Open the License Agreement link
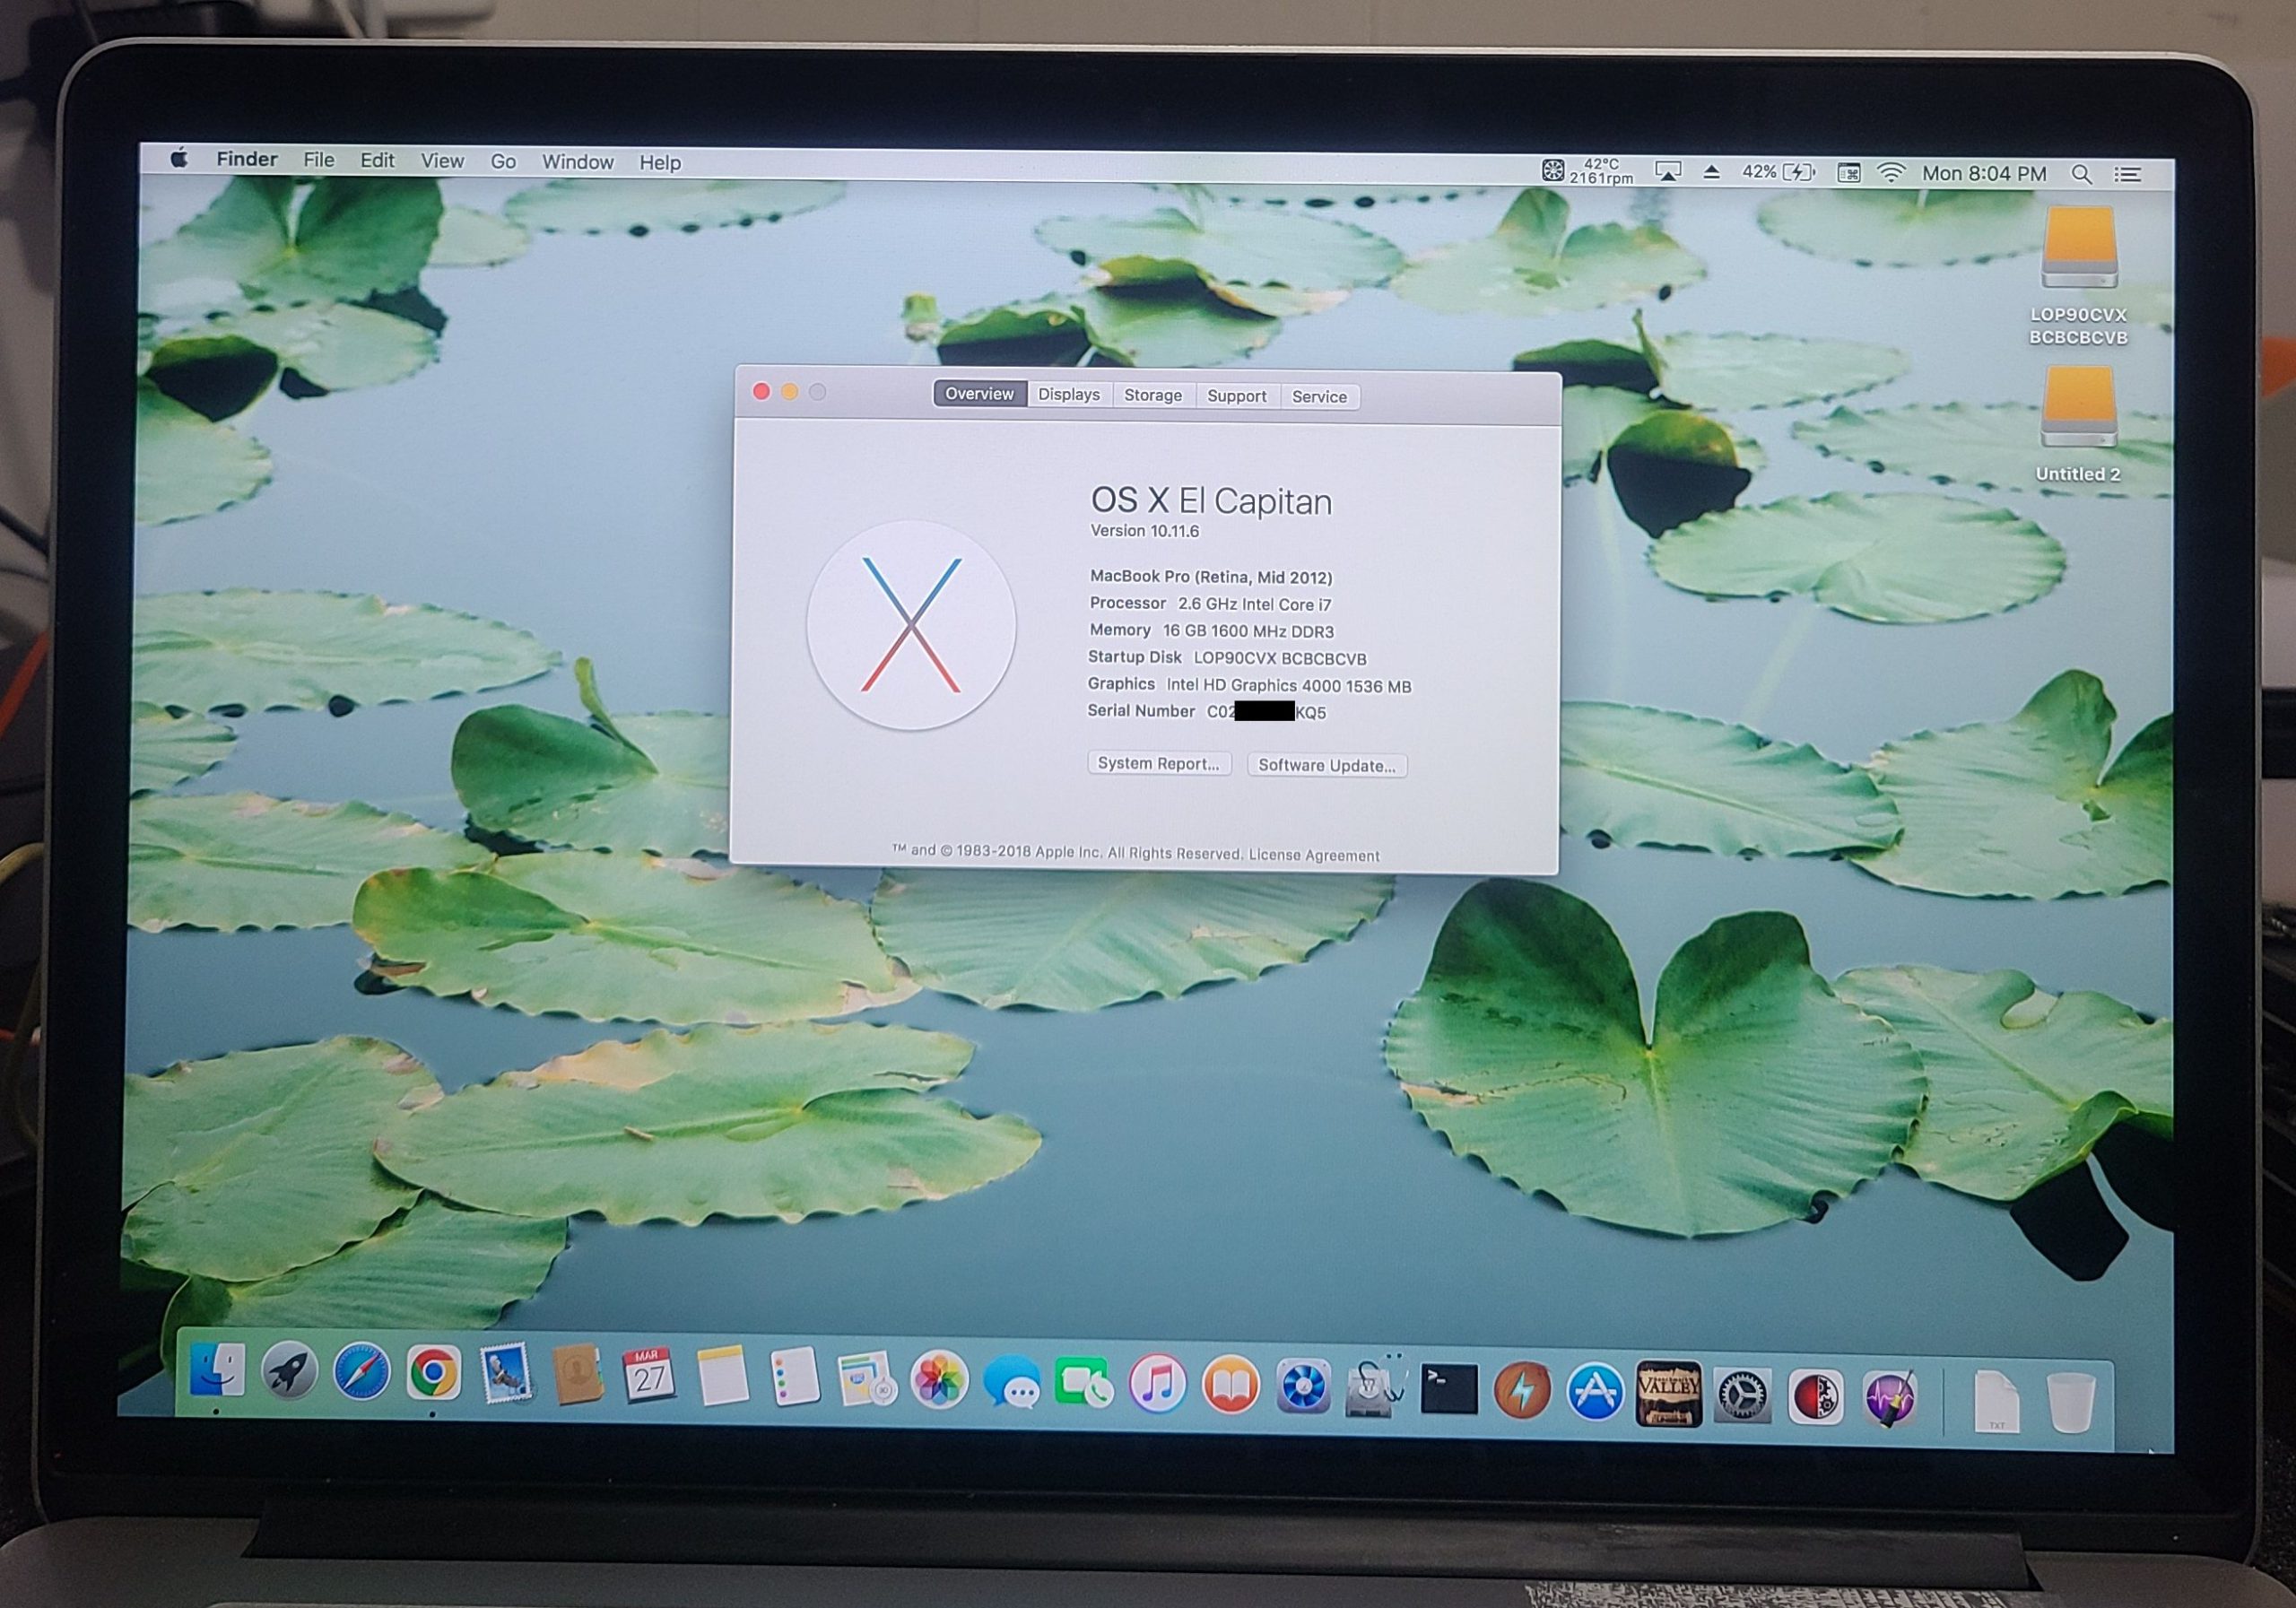Viewport: 2296px width, 1608px height. click(x=1313, y=855)
